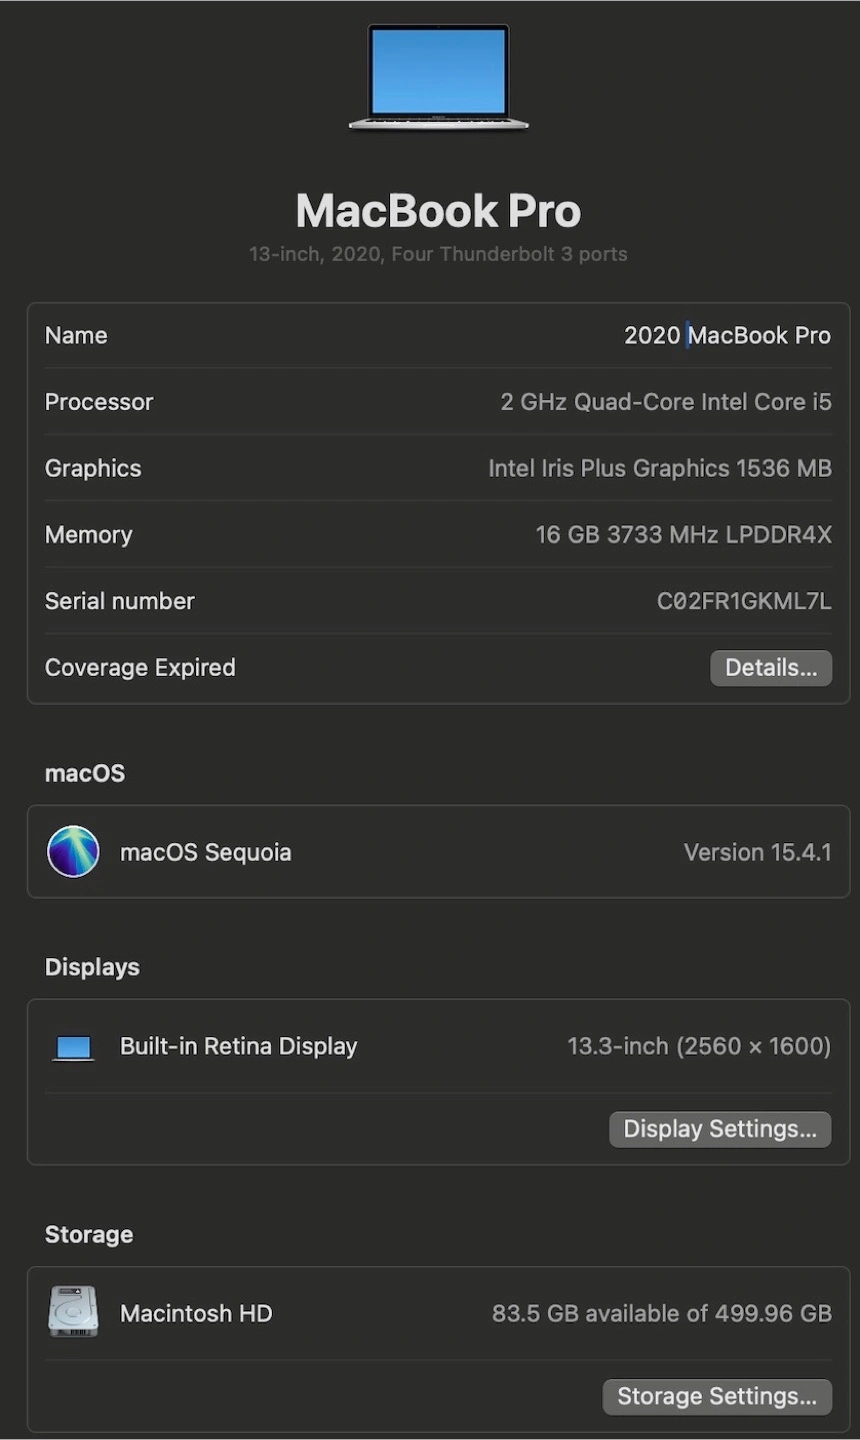Select the serial number text
Image resolution: width=860 pixels, height=1440 pixels.
(x=743, y=601)
